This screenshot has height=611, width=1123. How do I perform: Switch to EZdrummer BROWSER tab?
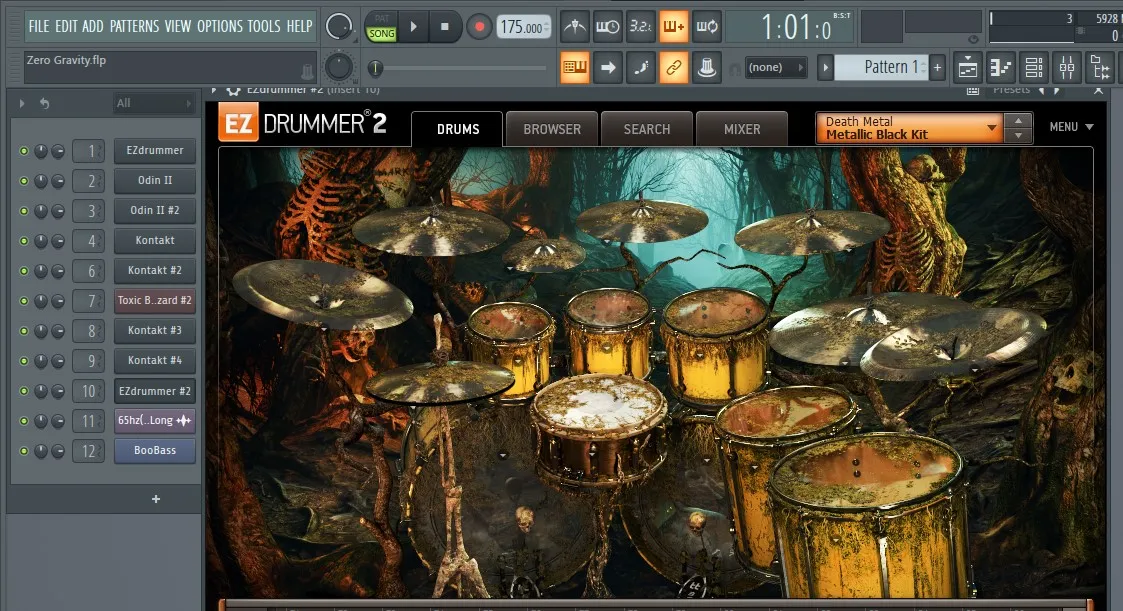551,130
